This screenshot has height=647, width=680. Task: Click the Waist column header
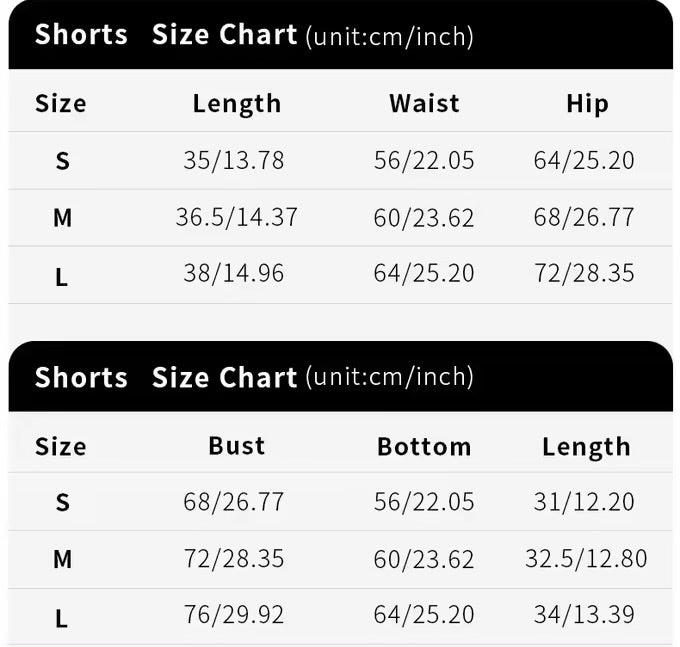point(424,103)
